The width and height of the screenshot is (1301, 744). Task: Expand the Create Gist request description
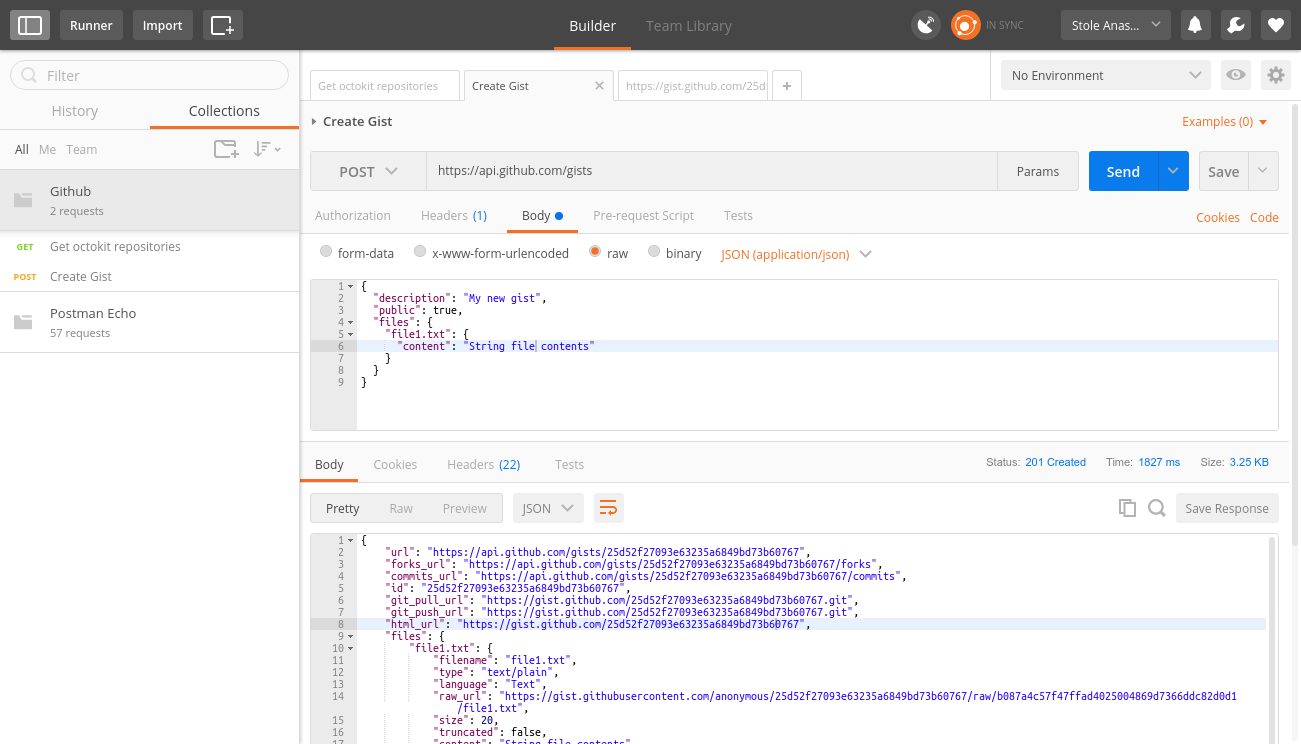[x=314, y=122]
